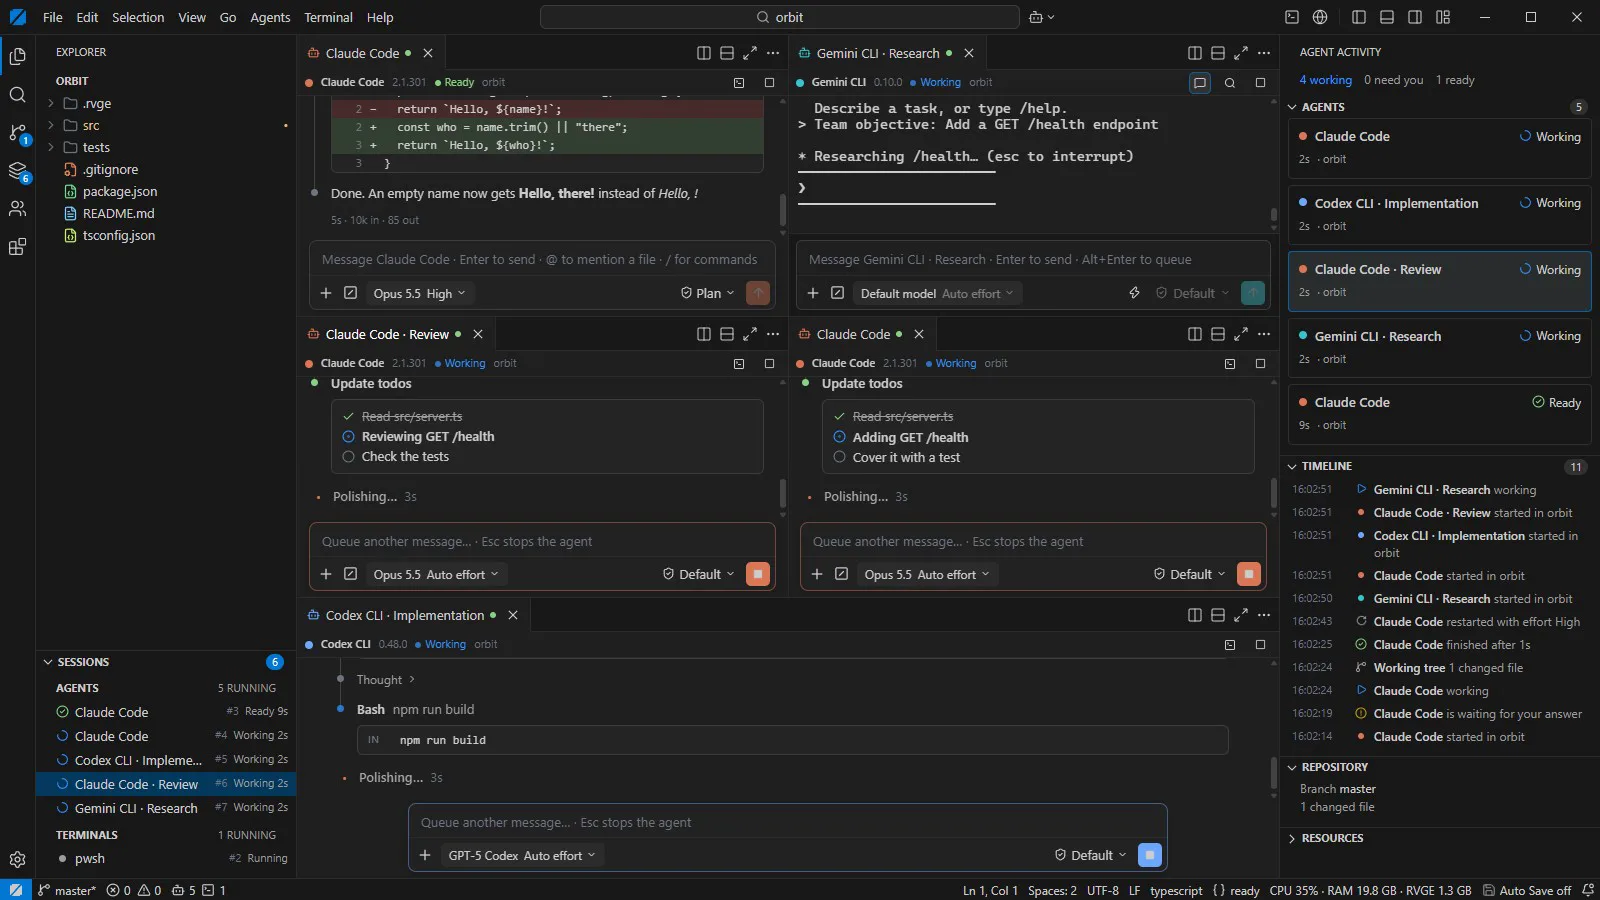Open the package.json file
This screenshot has height=900, width=1600.
click(x=119, y=191)
